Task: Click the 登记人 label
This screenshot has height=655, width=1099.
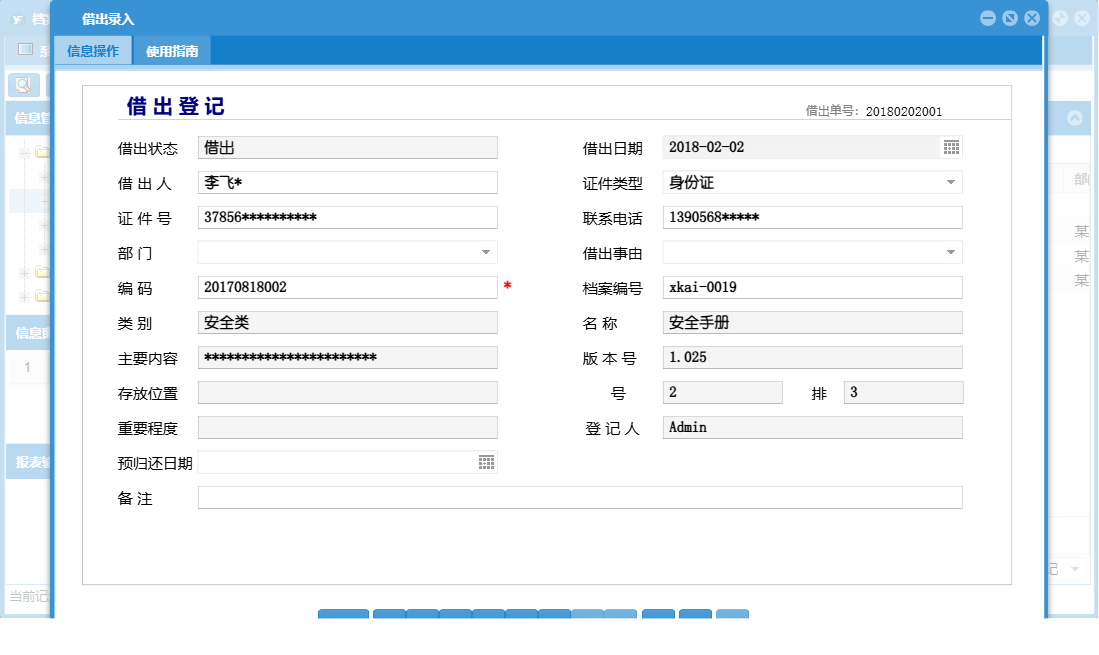Action: pyautogui.click(x=613, y=429)
